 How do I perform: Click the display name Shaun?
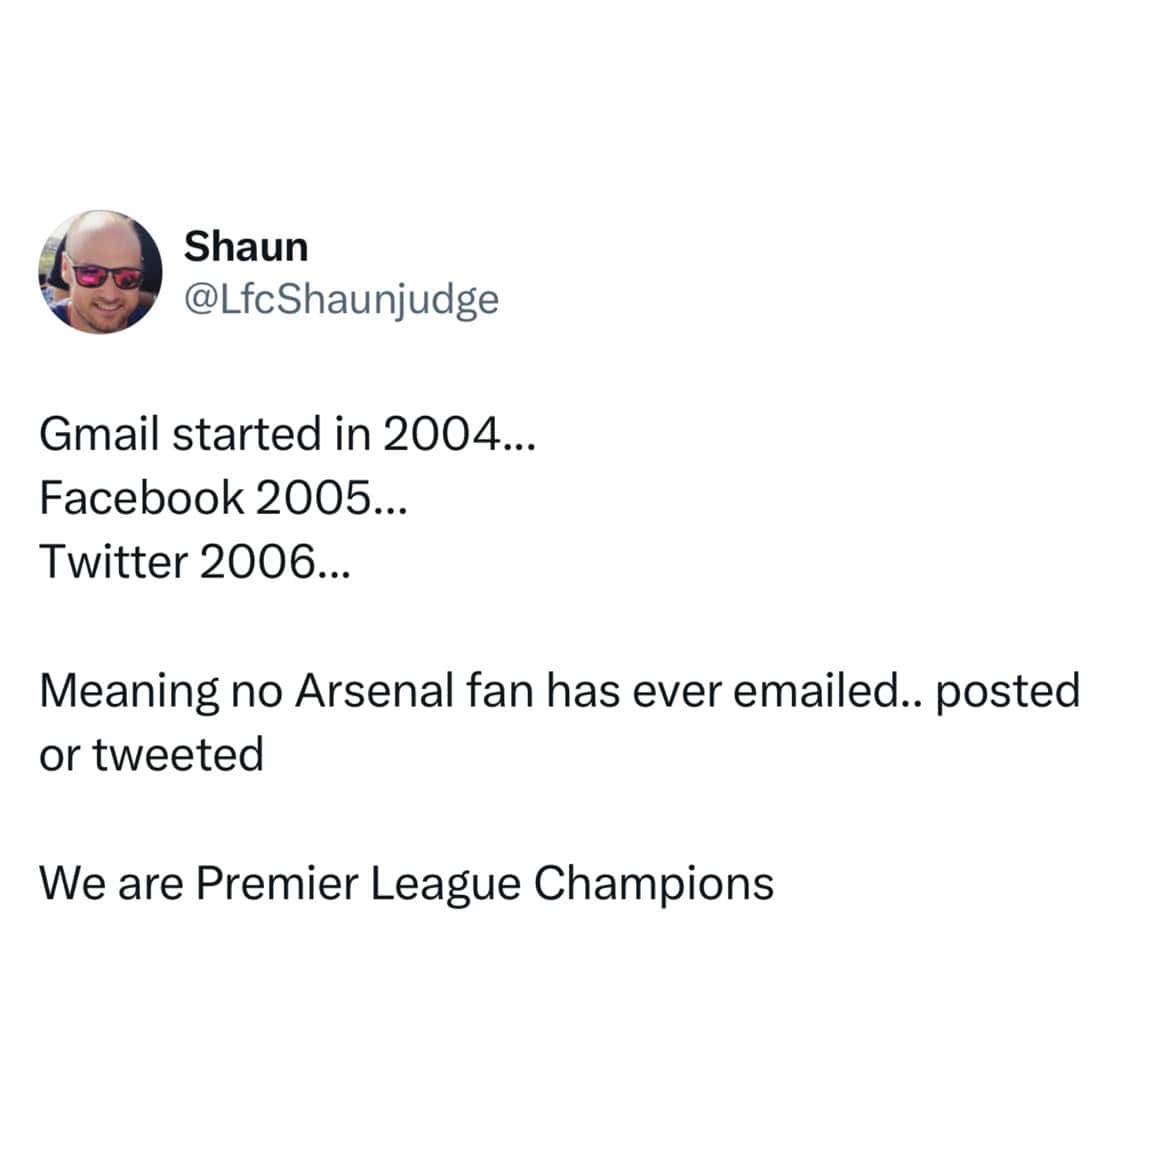pyautogui.click(x=246, y=246)
